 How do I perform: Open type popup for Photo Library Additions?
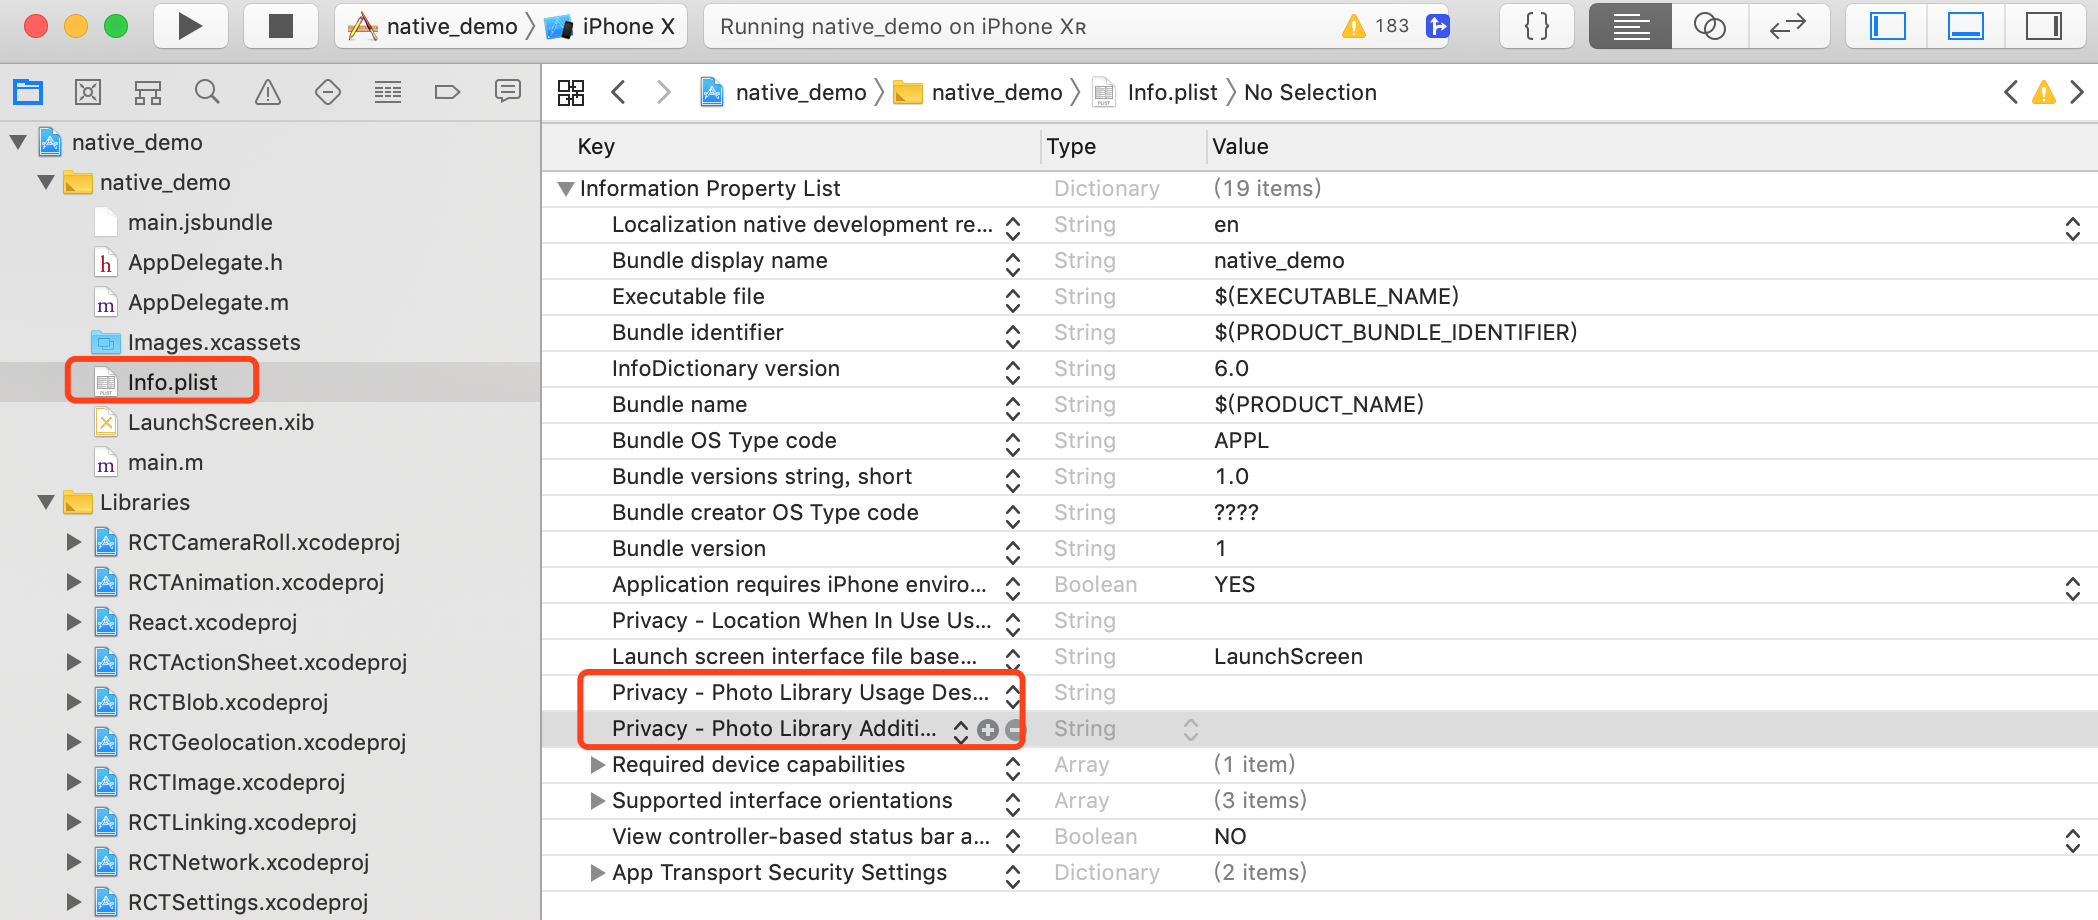point(1190,730)
